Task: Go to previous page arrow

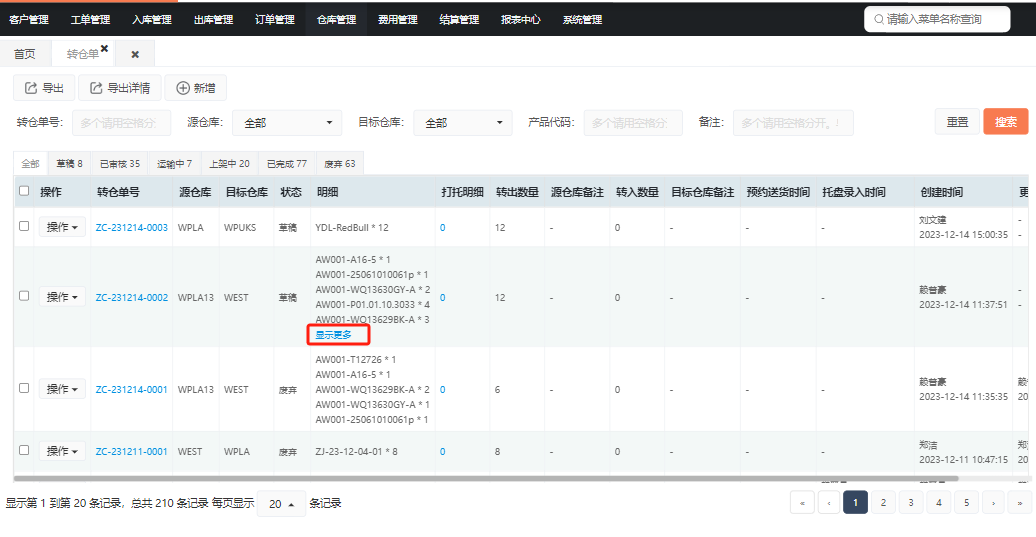Action: coord(829,503)
